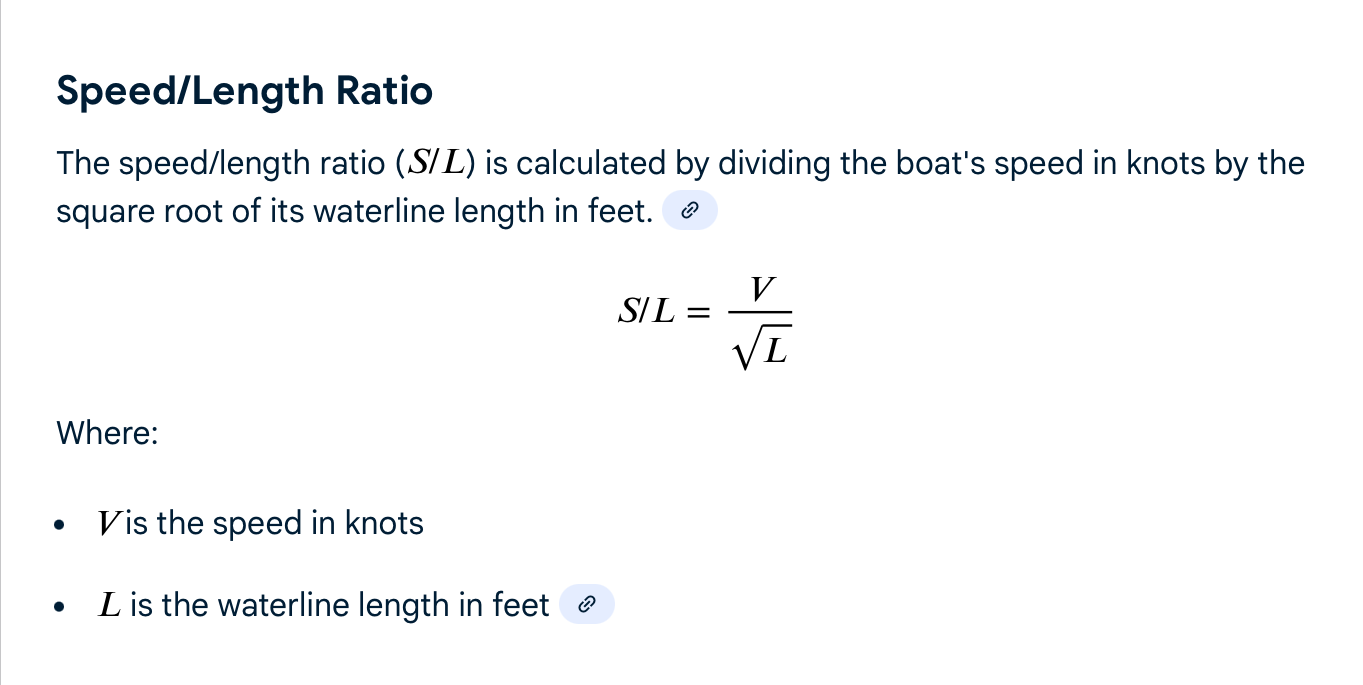
Task: Click the bullet dot before the L definition
Action: 63,606
